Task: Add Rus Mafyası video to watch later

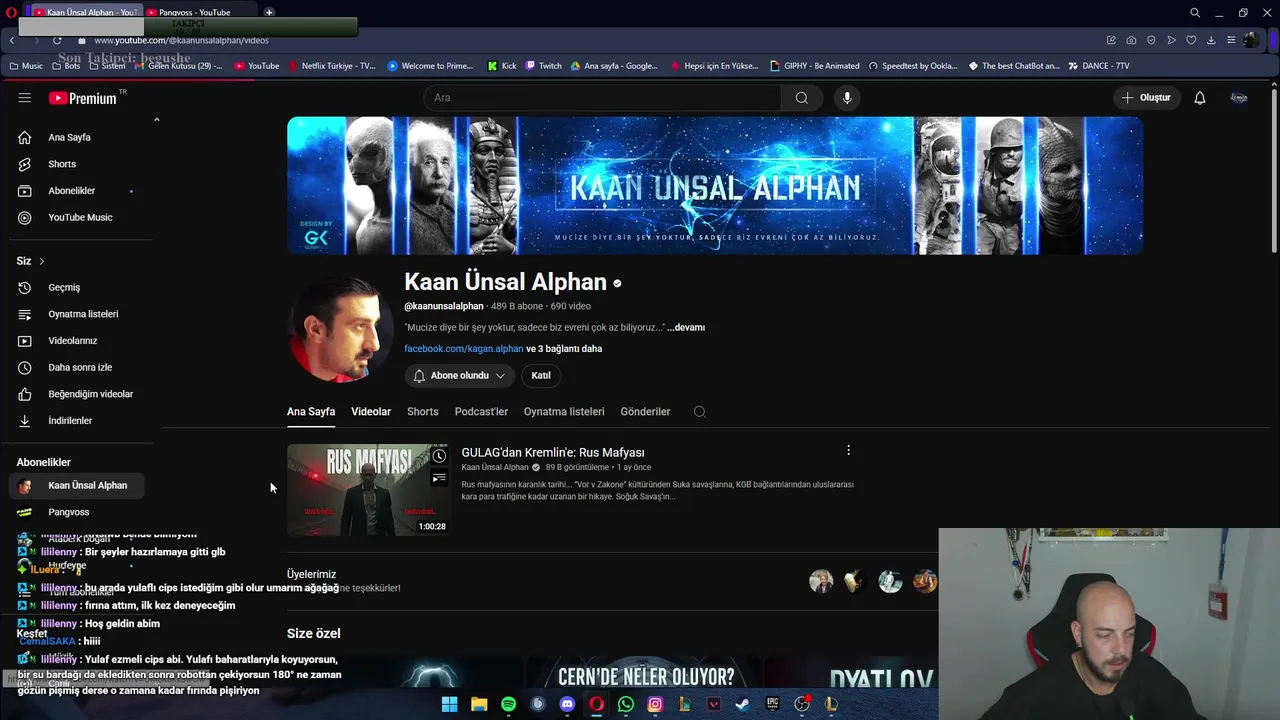Action: (x=439, y=456)
